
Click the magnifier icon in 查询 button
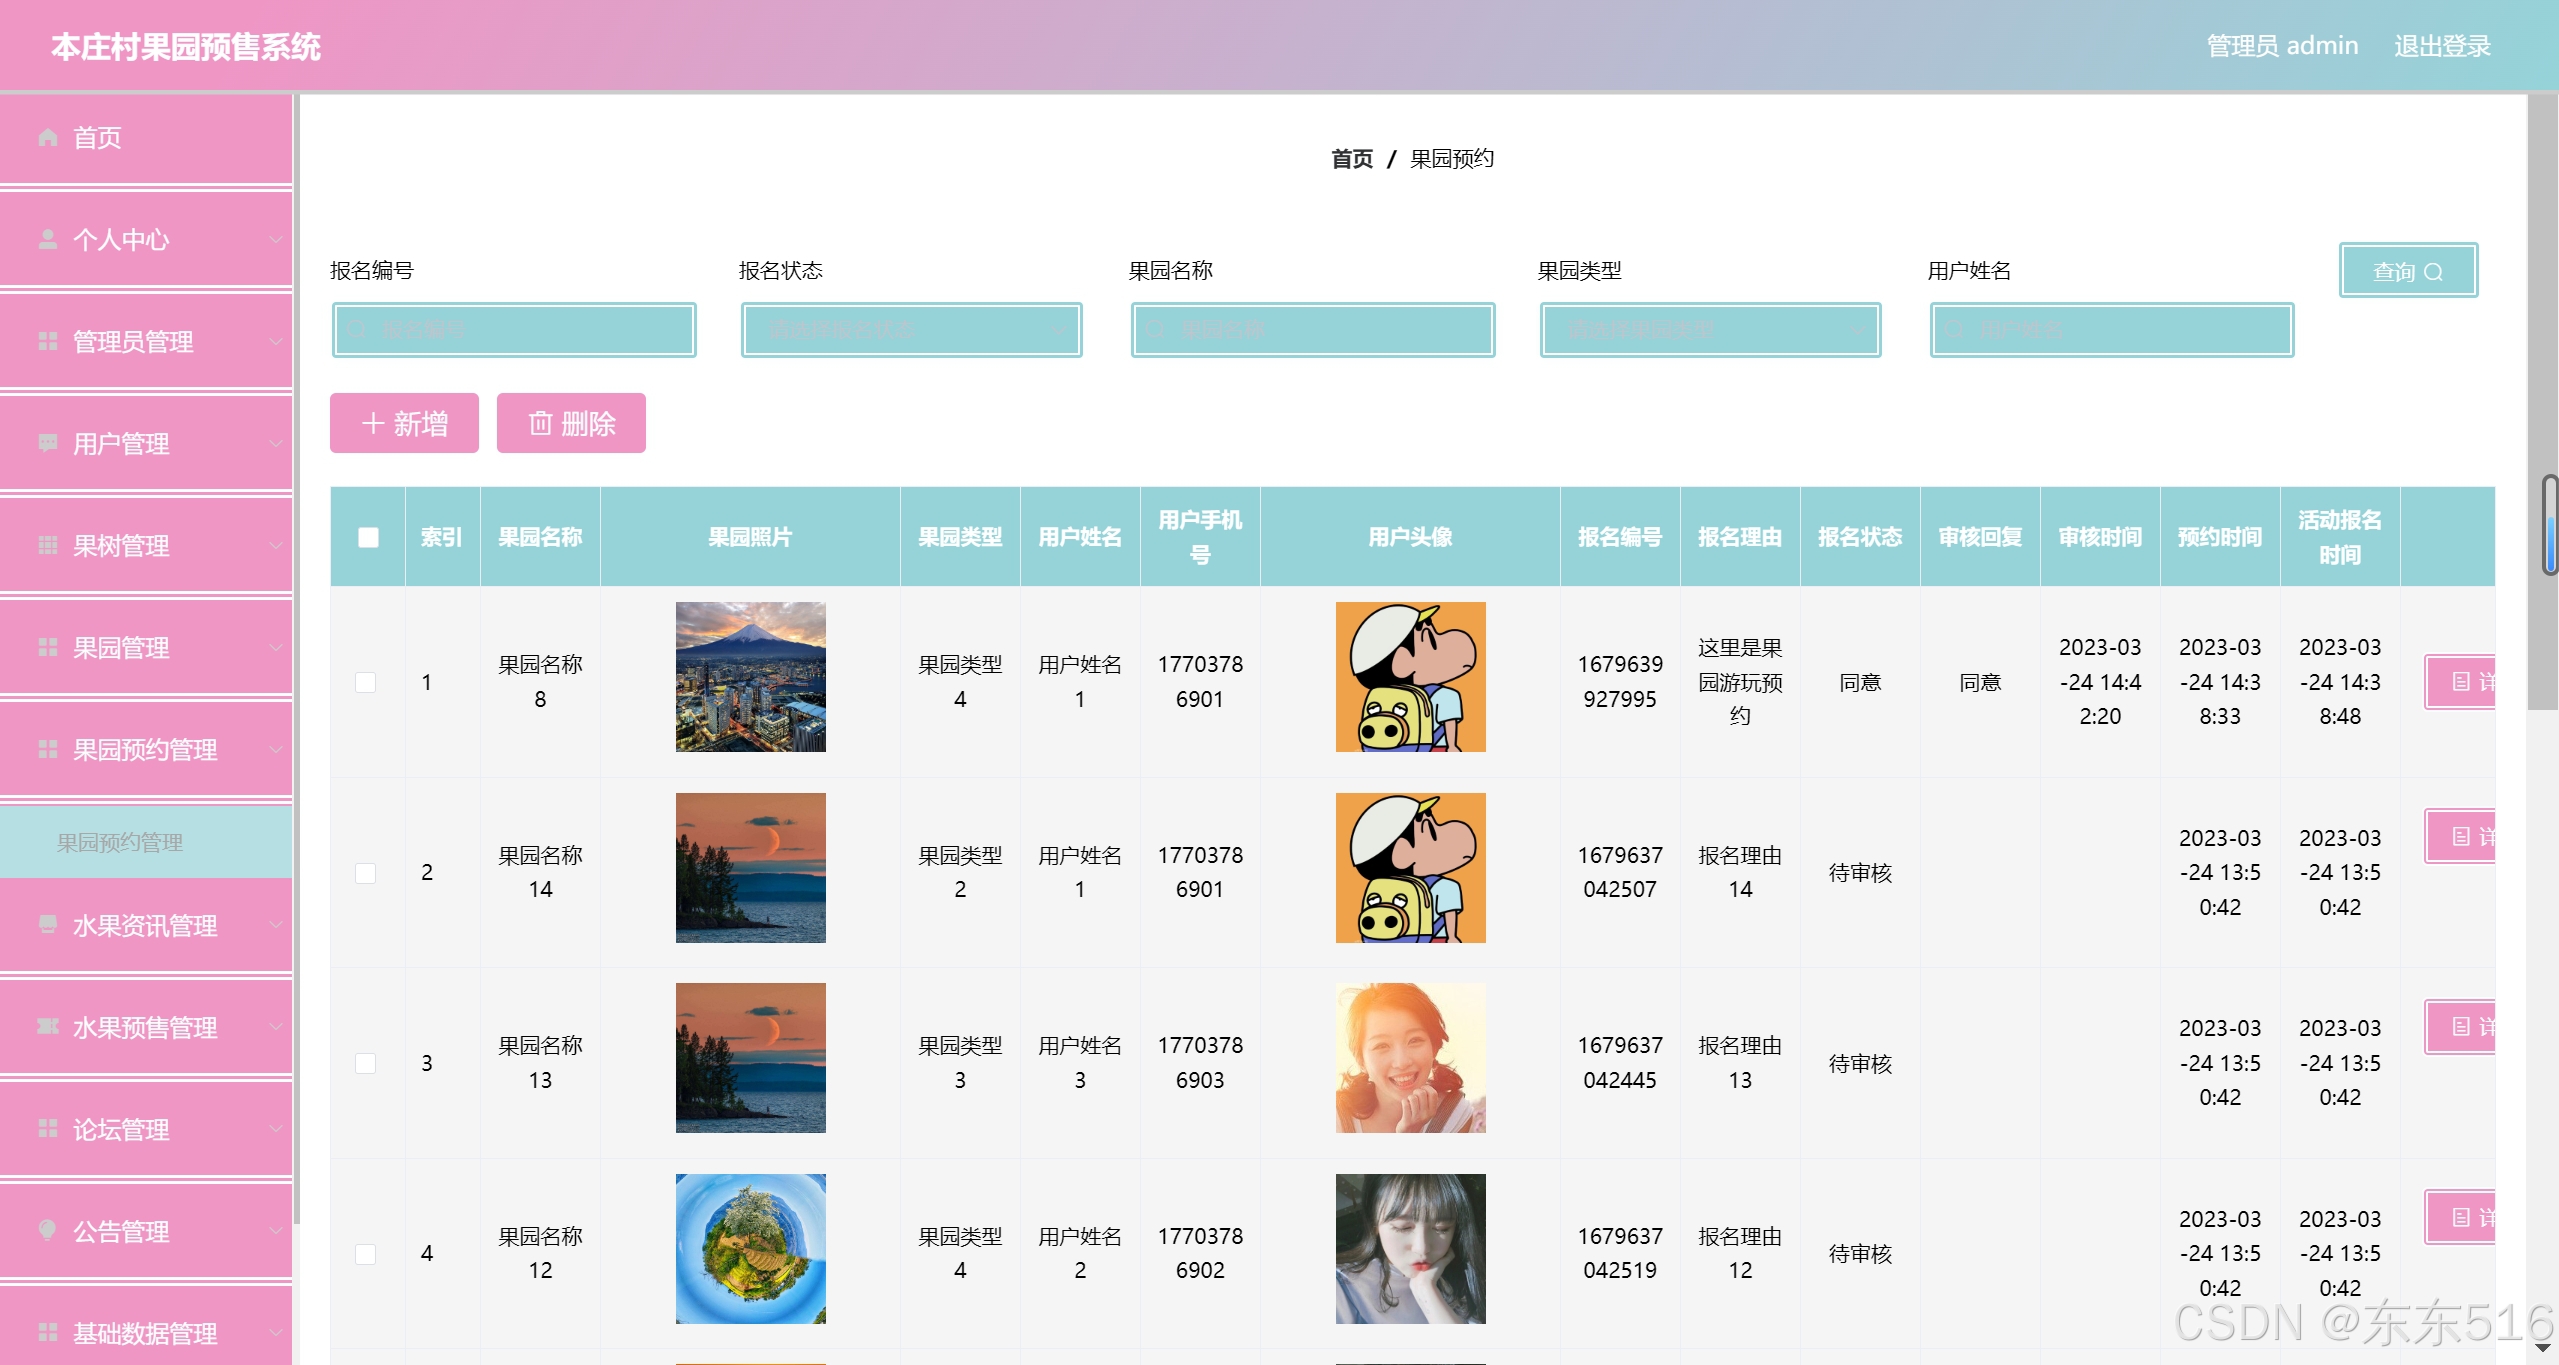pos(2434,272)
